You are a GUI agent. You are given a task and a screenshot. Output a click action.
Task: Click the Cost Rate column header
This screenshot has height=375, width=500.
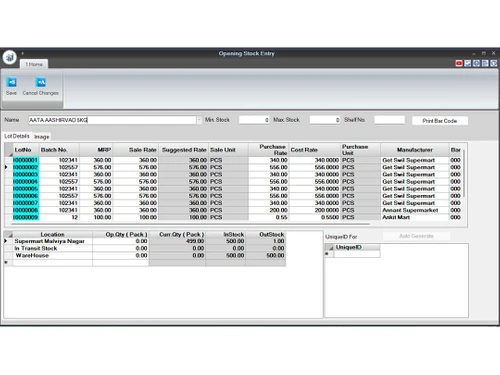[315, 150]
